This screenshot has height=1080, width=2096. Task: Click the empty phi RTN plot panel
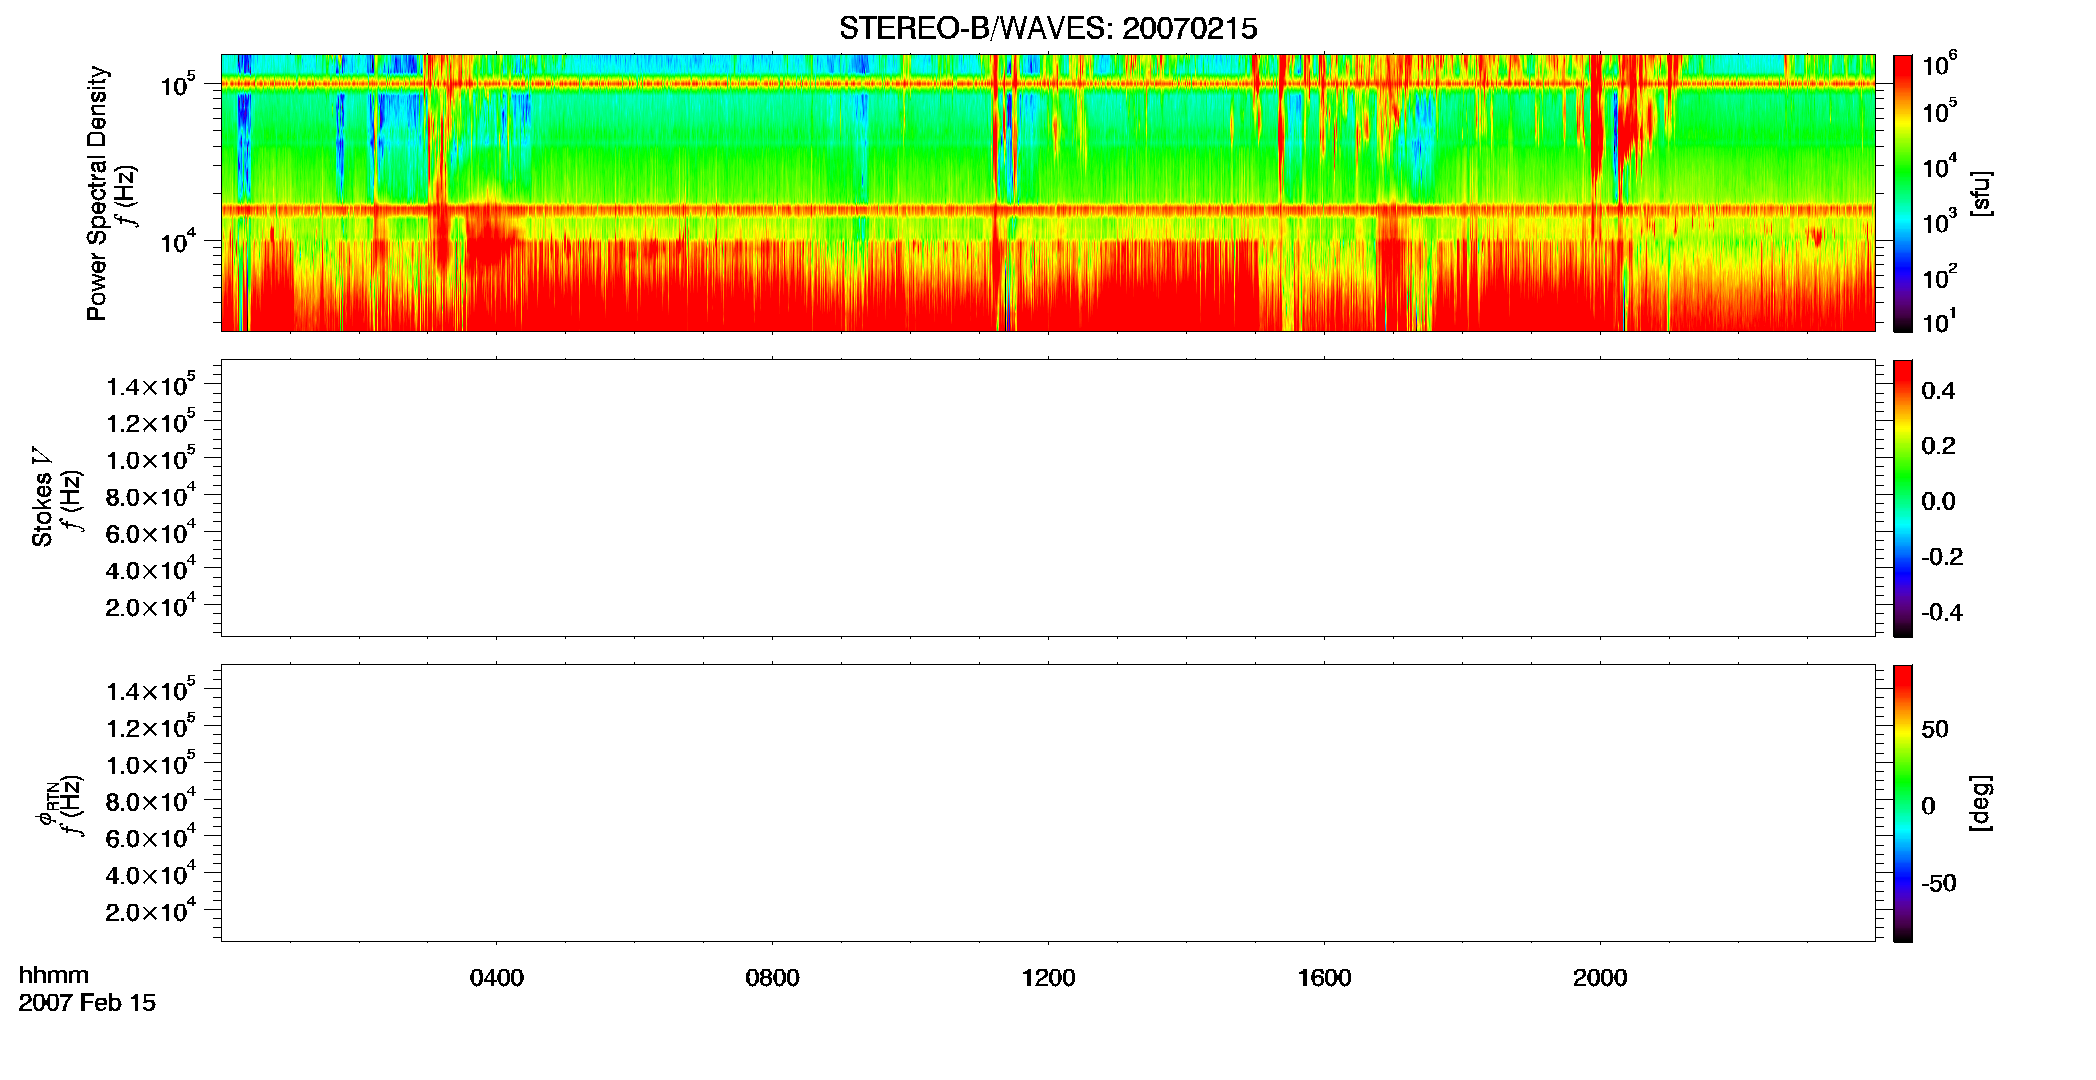(1048, 803)
